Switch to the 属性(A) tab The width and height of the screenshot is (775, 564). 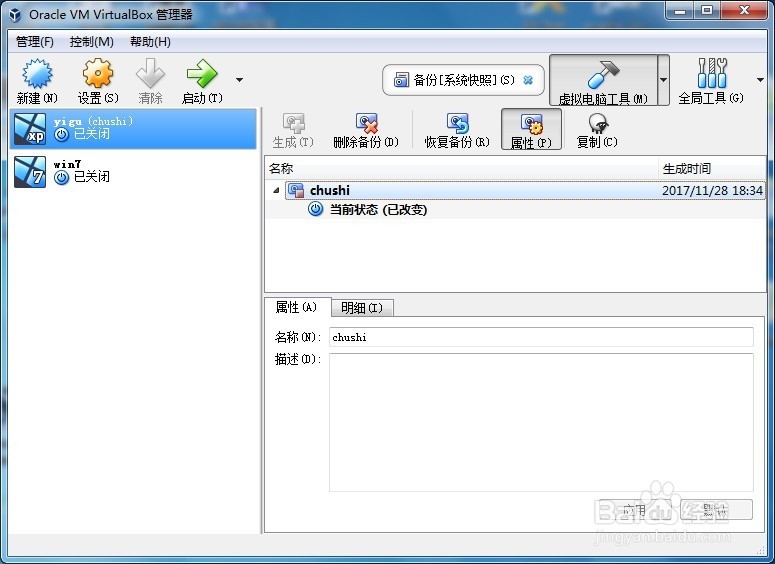(298, 307)
